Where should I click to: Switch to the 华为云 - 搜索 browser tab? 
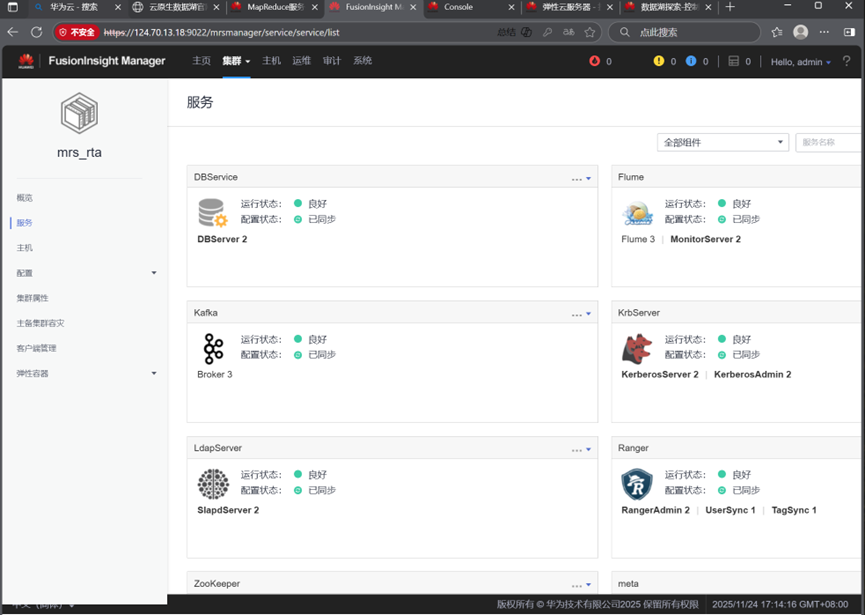pos(77,8)
